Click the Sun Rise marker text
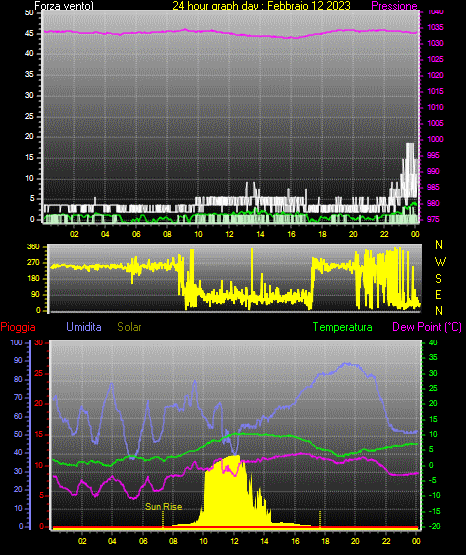This screenshot has height=555, width=466. [163, 507]
